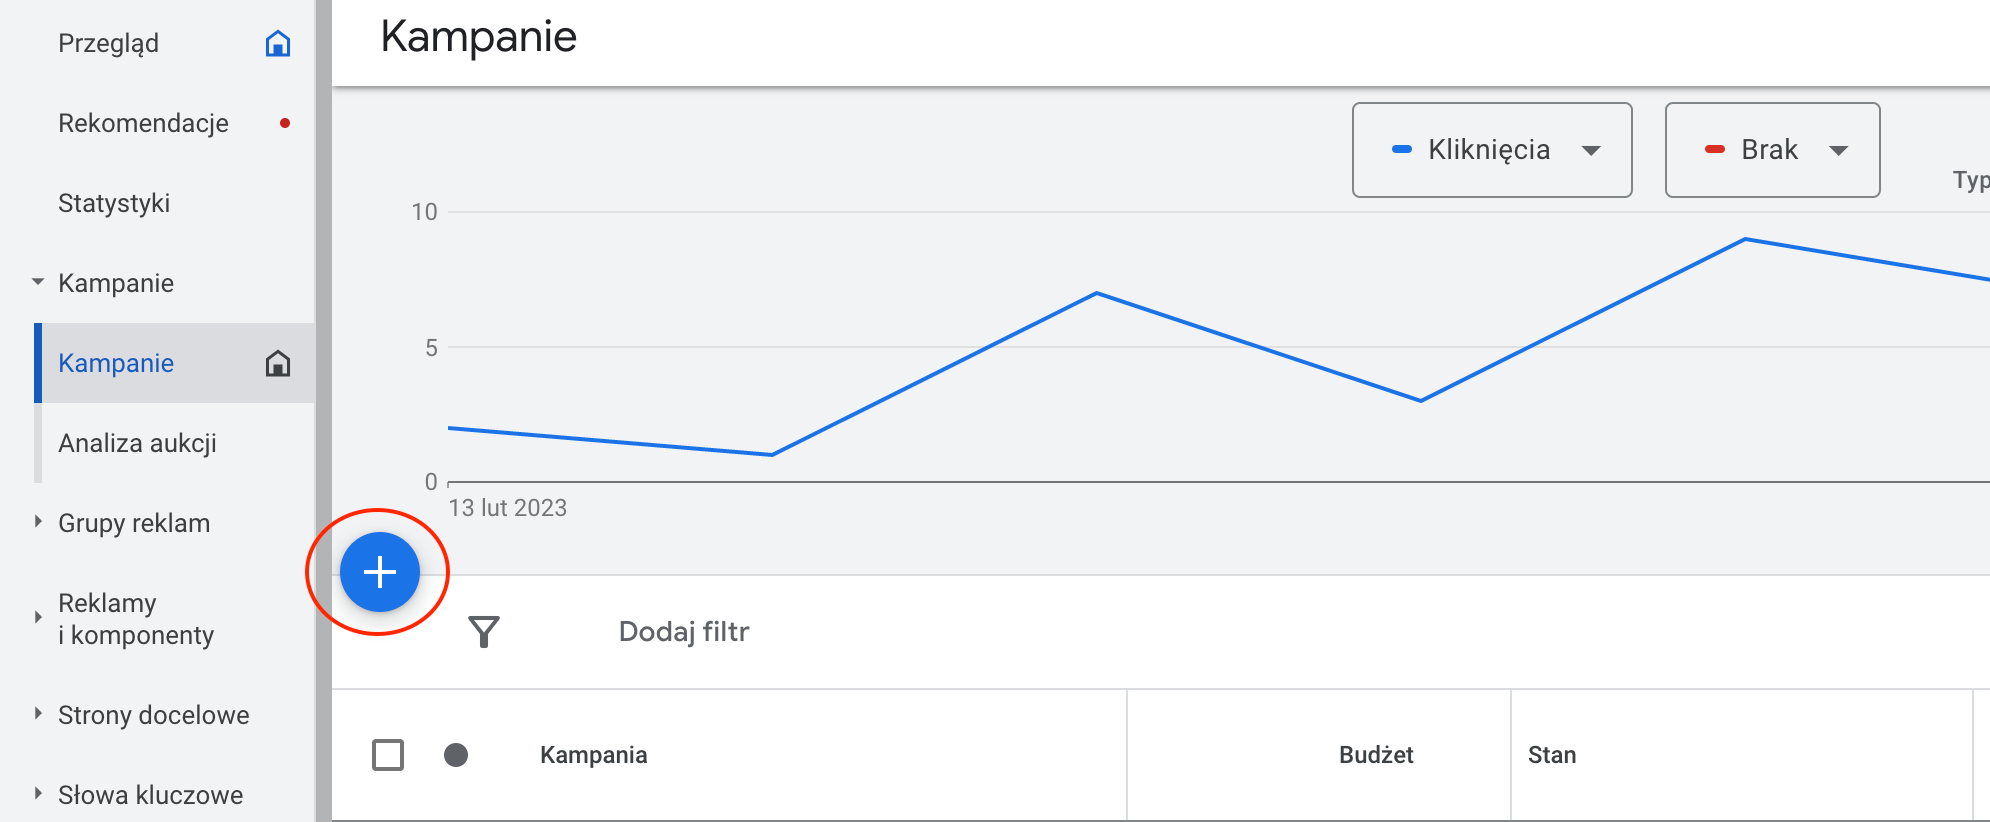Sort by the Kampania column header

(593, 755)
